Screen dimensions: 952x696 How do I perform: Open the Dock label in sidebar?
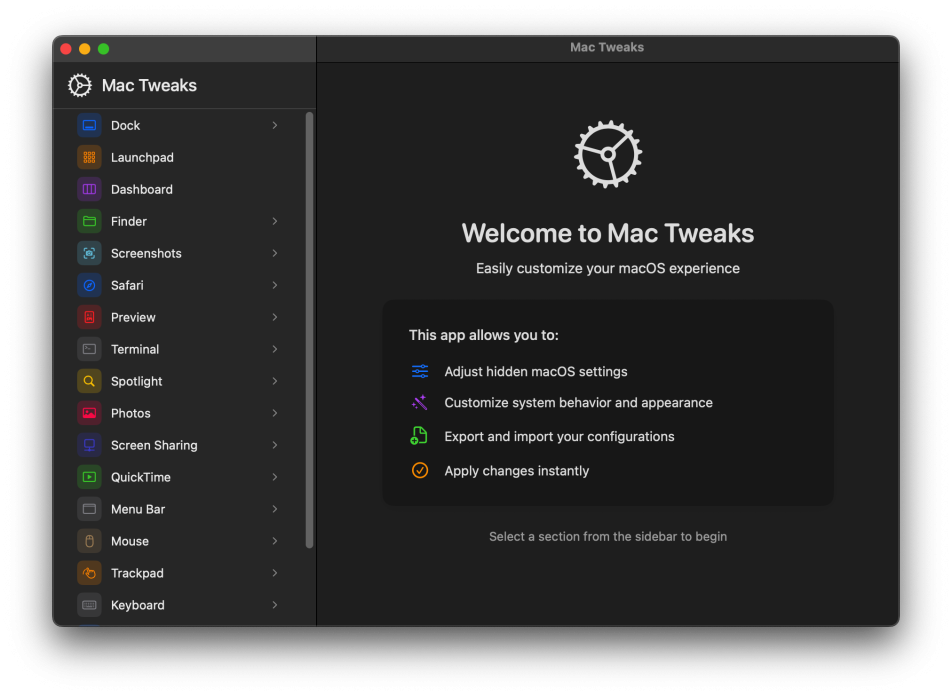pyautogui.click(x=126, y=125)
